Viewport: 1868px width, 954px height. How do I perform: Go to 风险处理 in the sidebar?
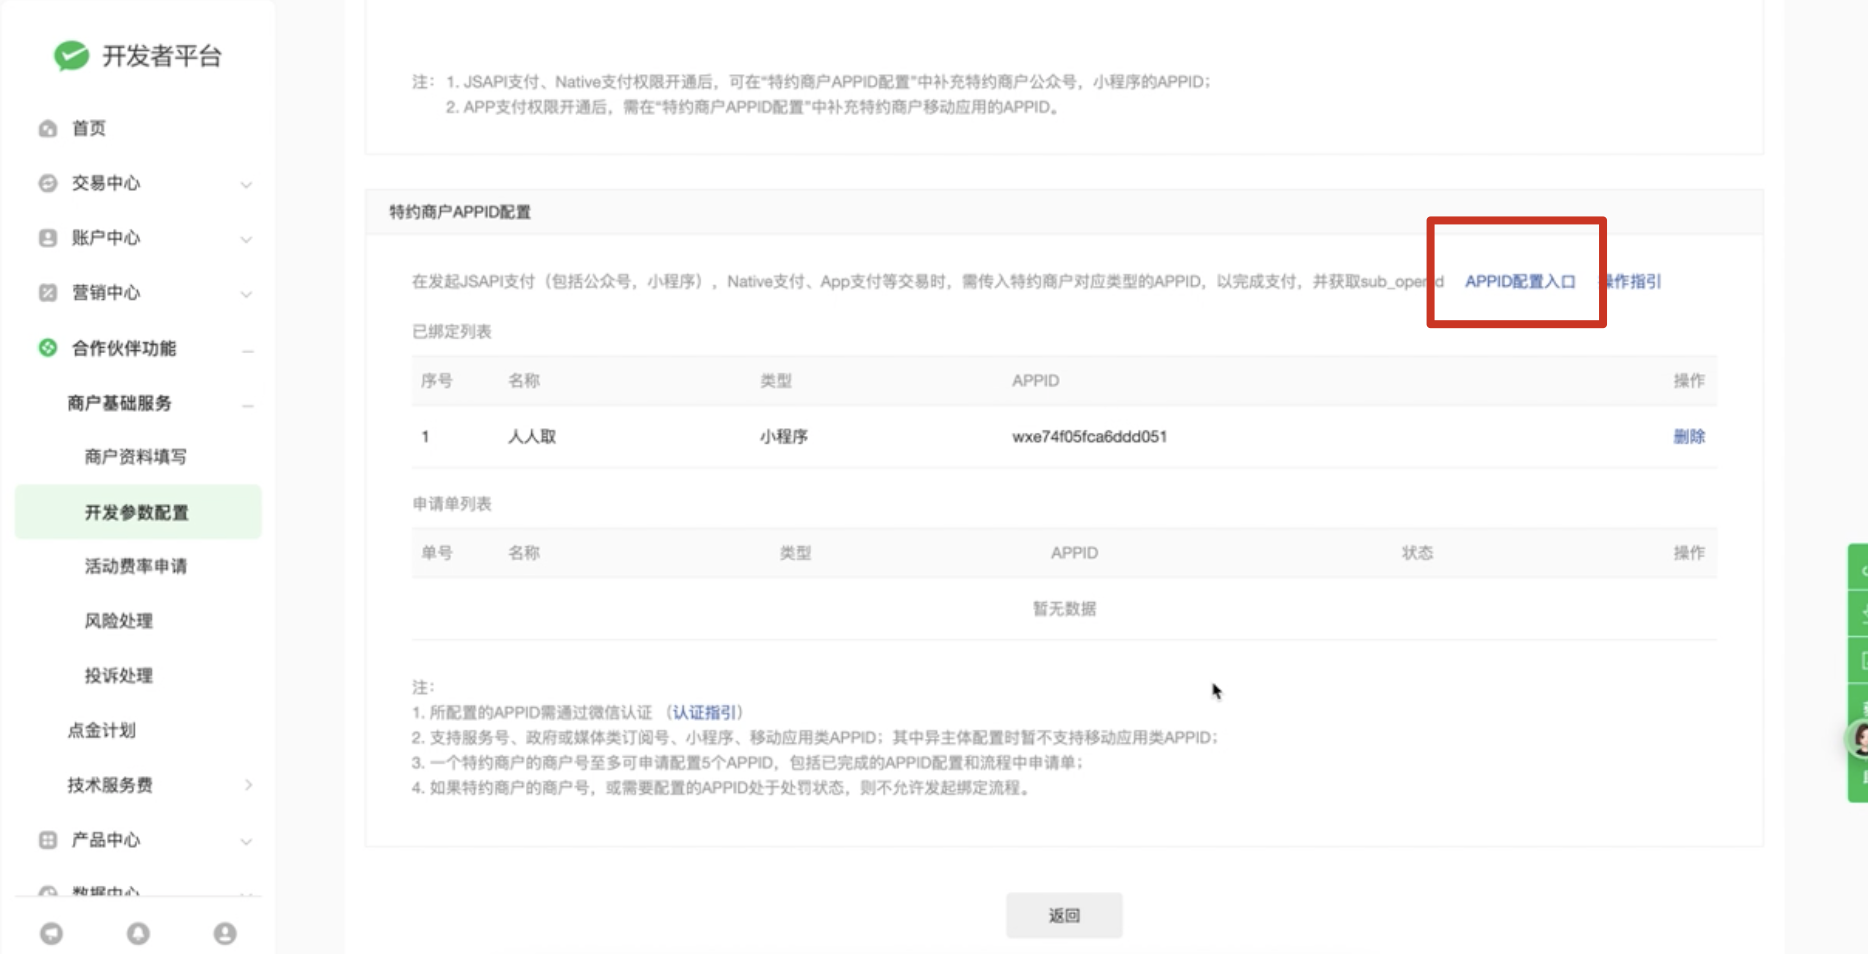pos(119,621)
